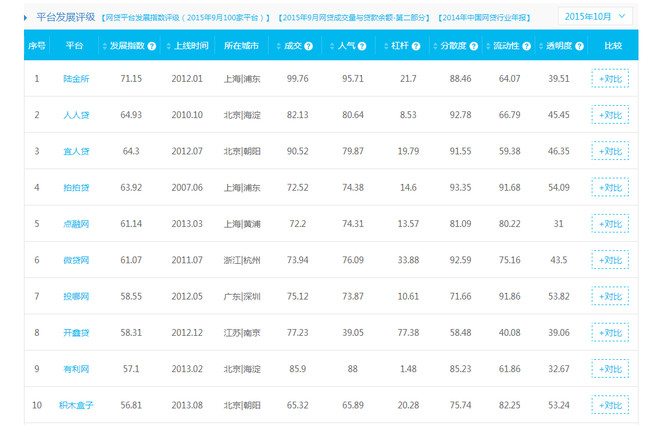
Task: Add 投哪网 to comparison with +对比
Action: 610,296
